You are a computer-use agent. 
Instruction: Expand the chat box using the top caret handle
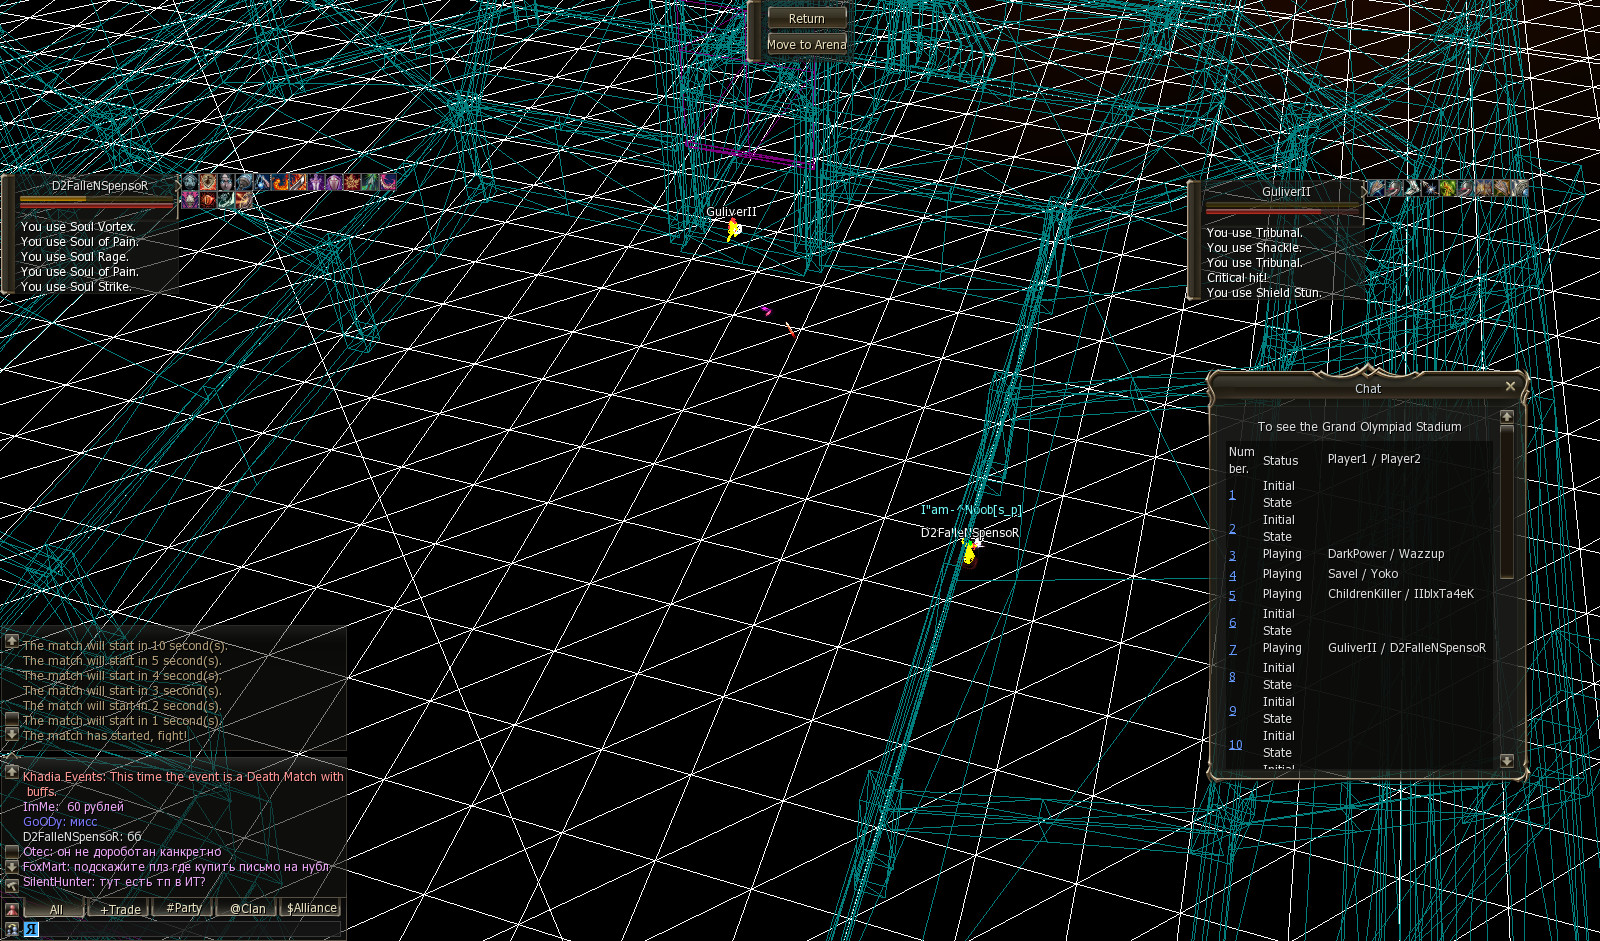click(12, 755)
